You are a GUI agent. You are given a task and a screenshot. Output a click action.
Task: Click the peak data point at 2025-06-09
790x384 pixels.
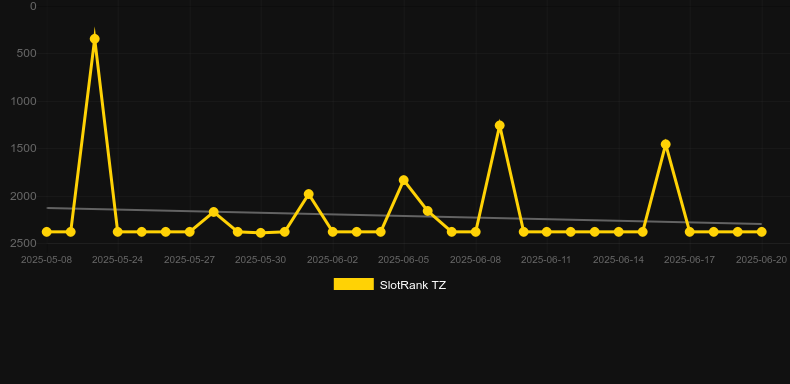499,125
